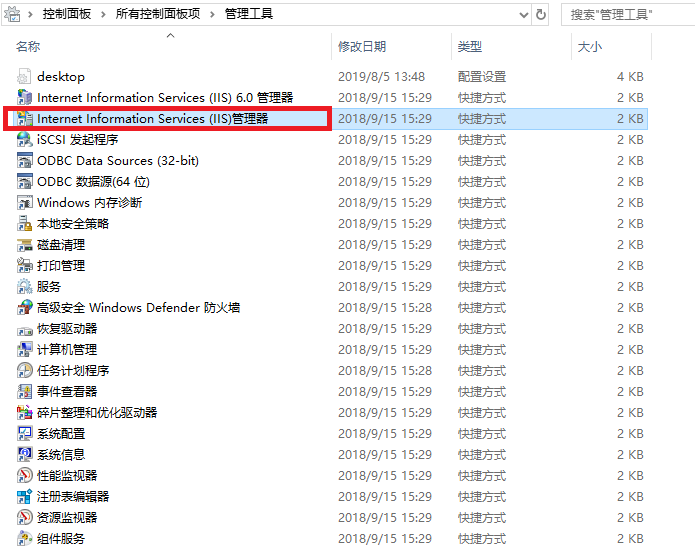Viewport: 695px width, 560px height.
Task: Select the "注册表编辑器" name text
Action: [73, 497]
